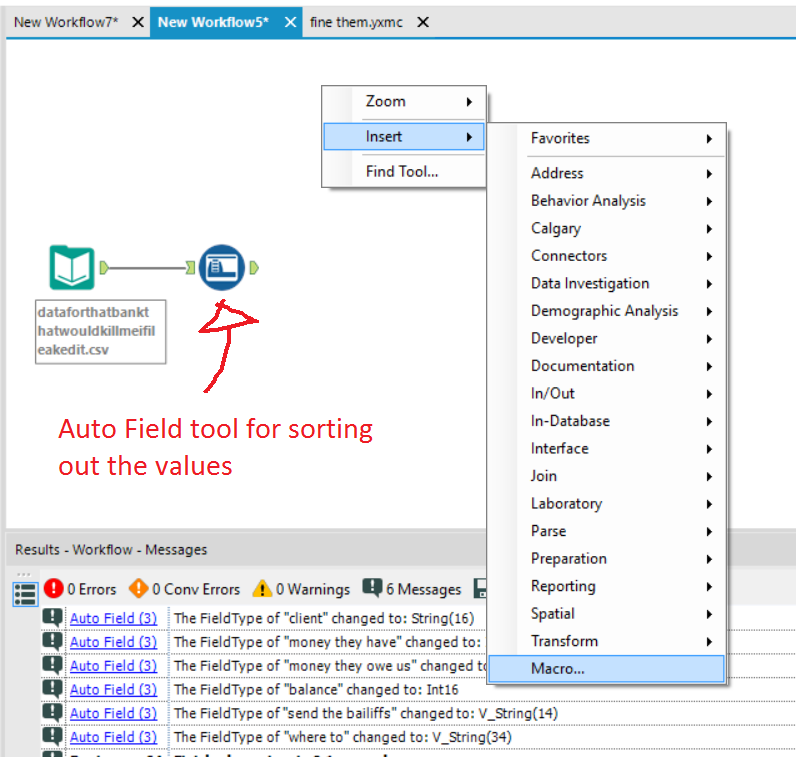Click the orange Conv Errors filter icon

tap(138, 589)
